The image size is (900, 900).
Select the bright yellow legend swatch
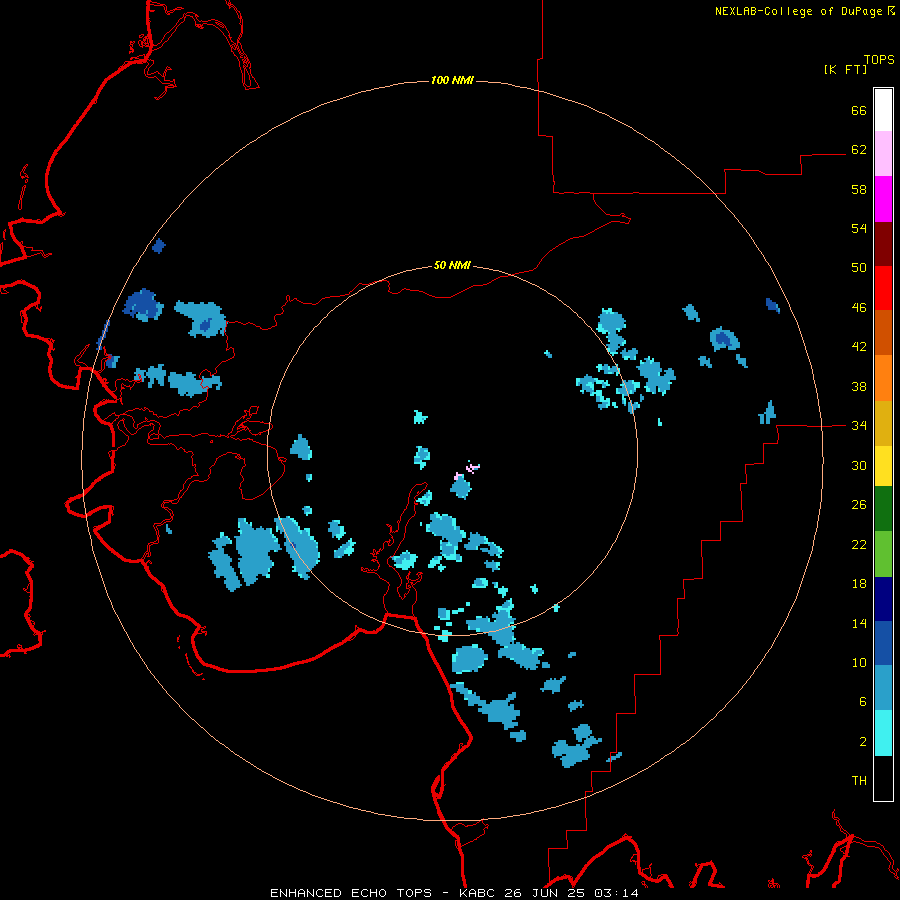(x=883, y=466)
